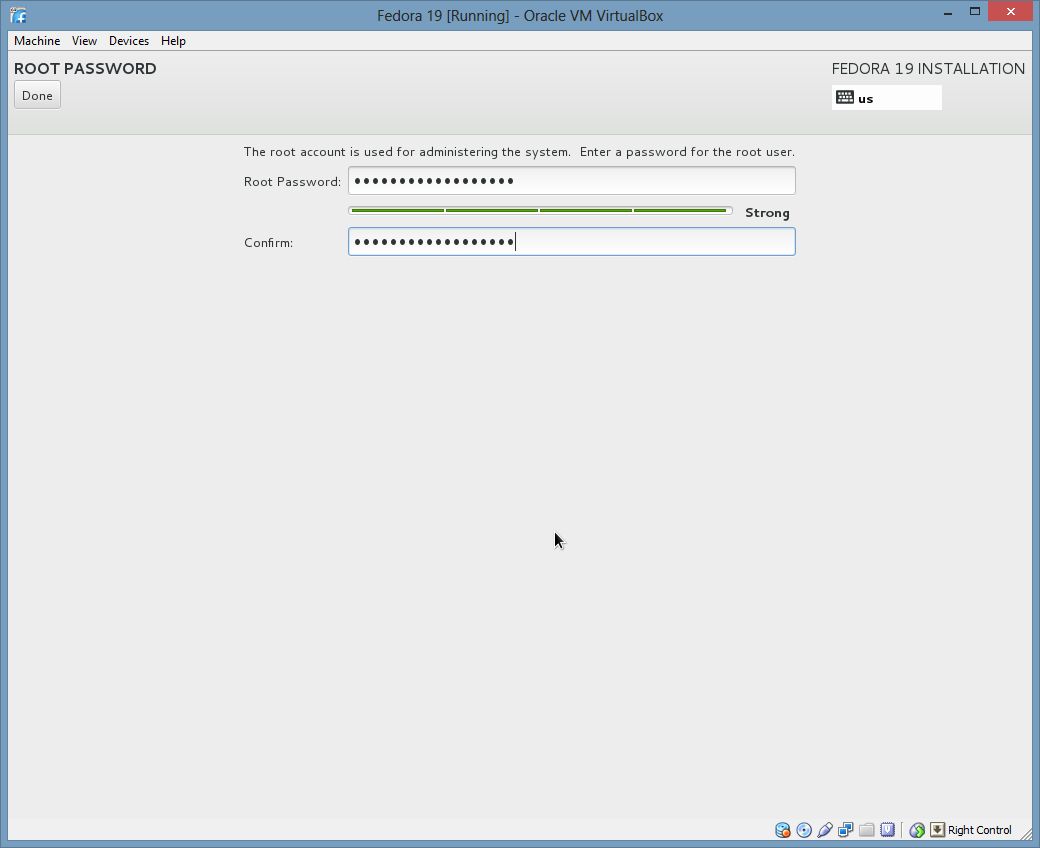1040x848 pixels.
Task: Open the USB devices status icon
Action: pyautogui.click(x=824, y=830)
